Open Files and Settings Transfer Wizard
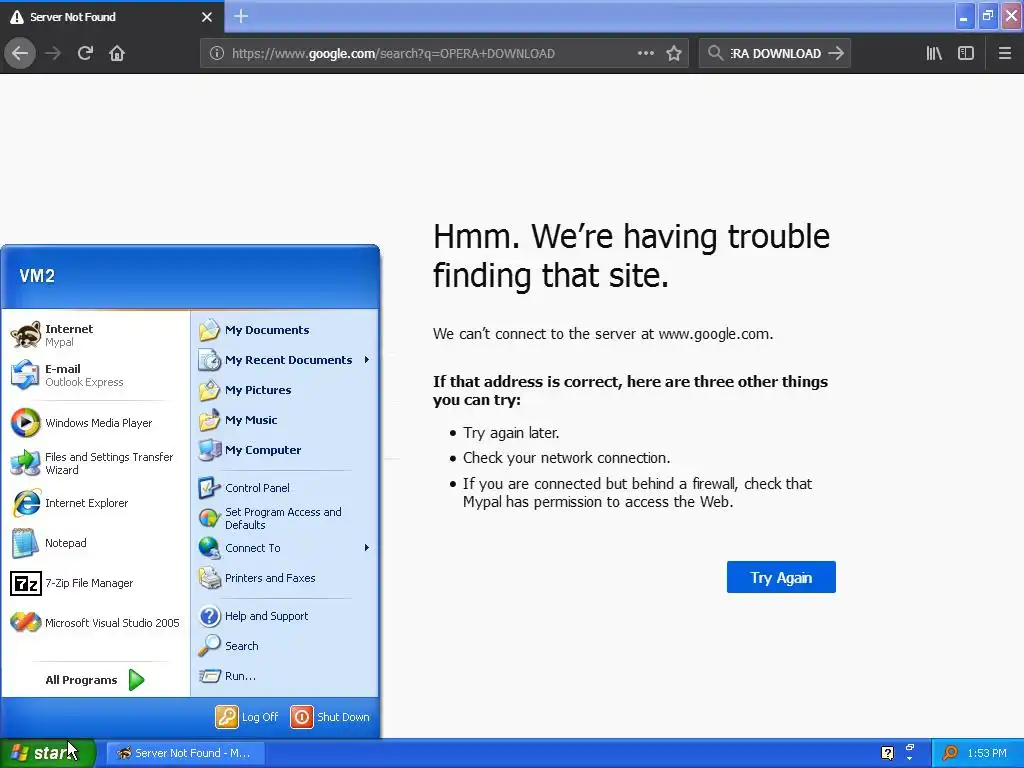The image size is (1024, 768). pos(95,463)
